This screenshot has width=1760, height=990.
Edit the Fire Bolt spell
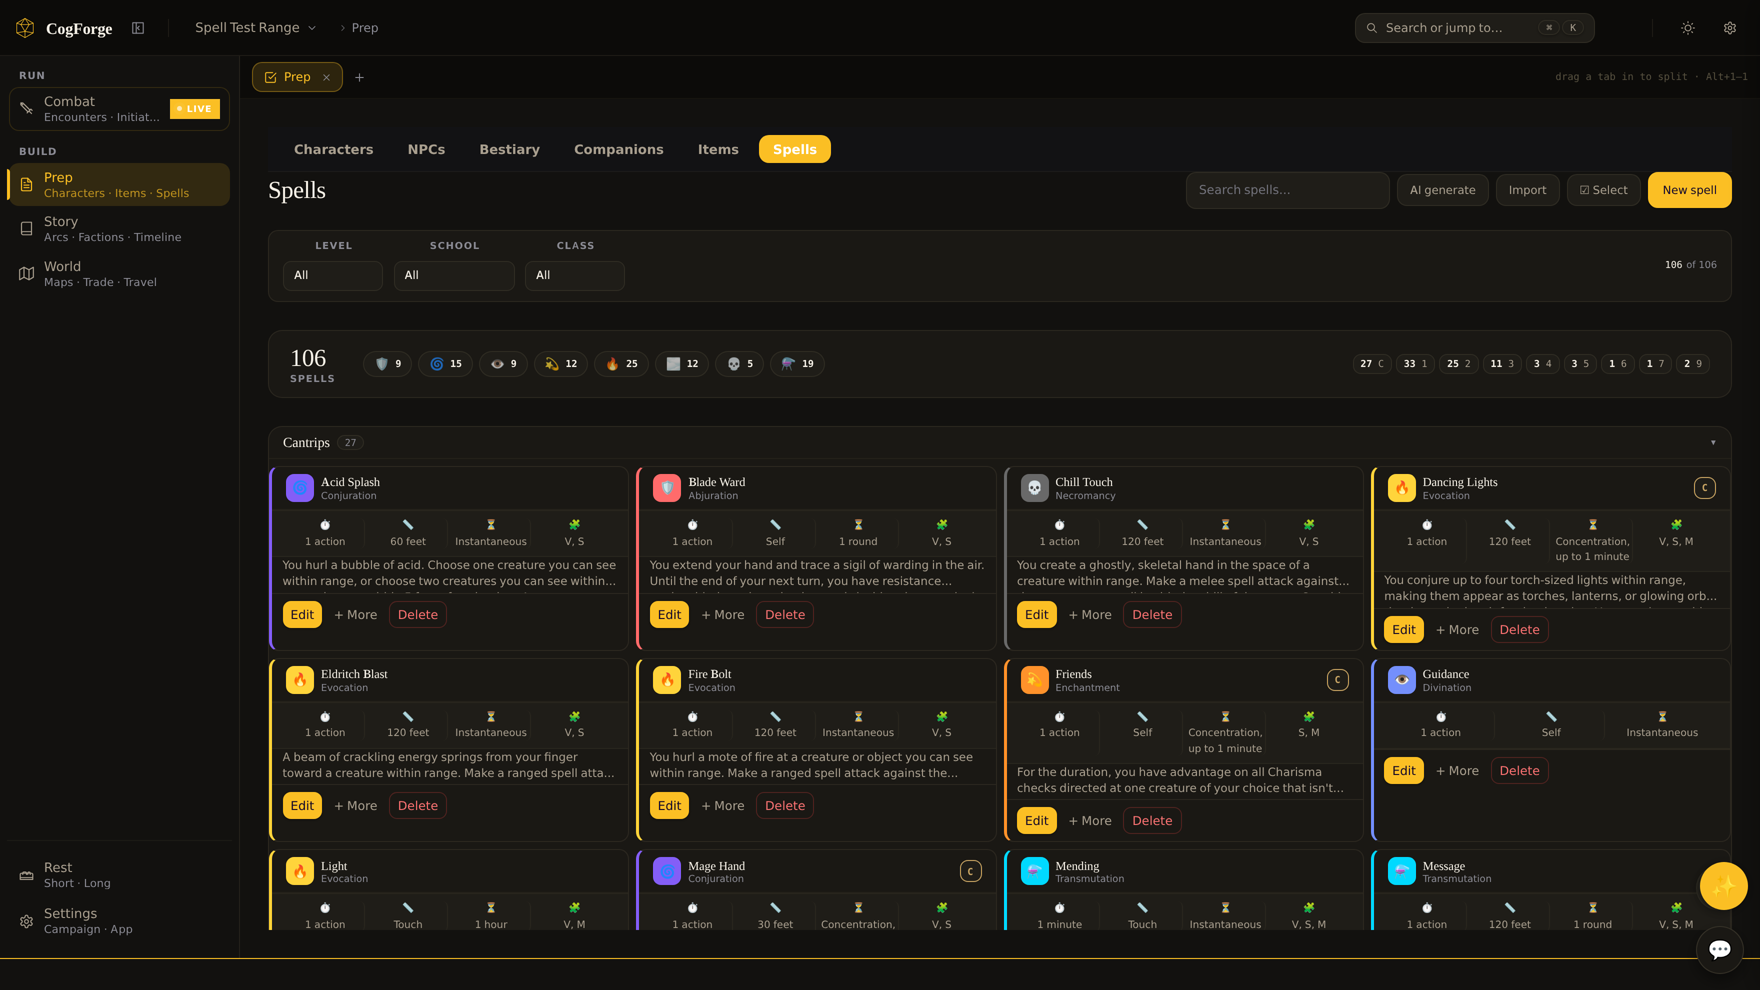(669, 806)
